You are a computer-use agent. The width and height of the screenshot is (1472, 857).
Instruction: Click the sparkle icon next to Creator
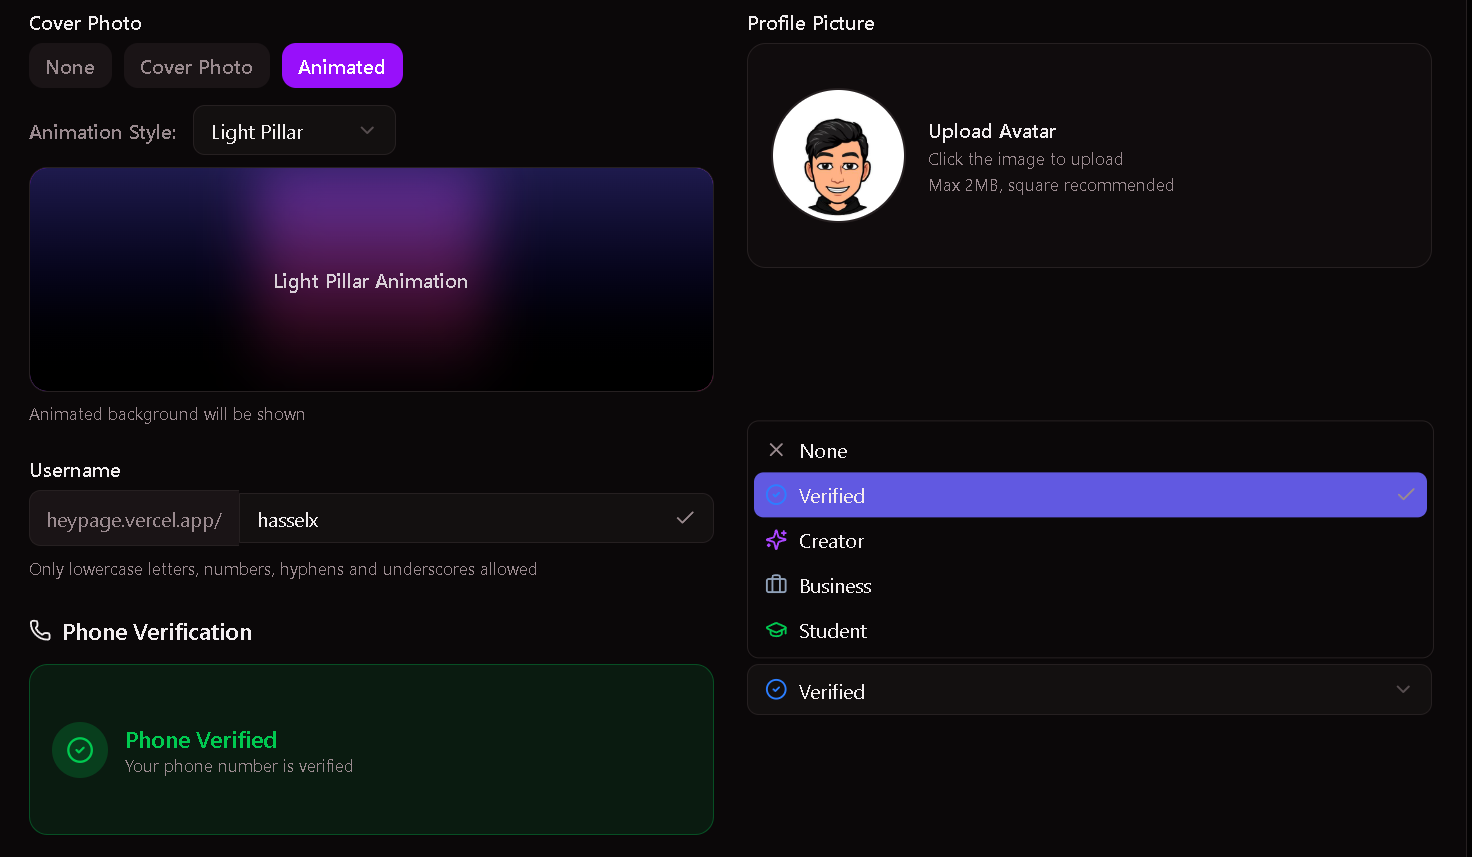[776, 540]
